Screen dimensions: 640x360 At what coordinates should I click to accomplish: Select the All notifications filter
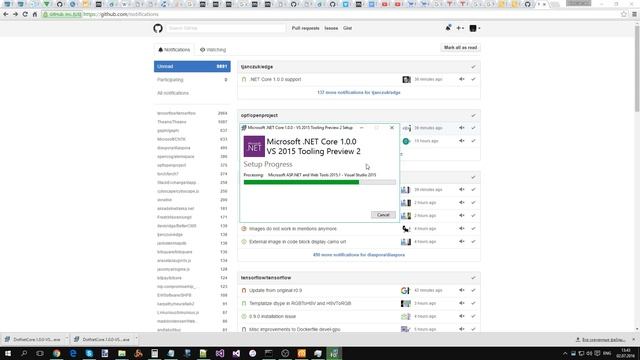click(192, 93)
